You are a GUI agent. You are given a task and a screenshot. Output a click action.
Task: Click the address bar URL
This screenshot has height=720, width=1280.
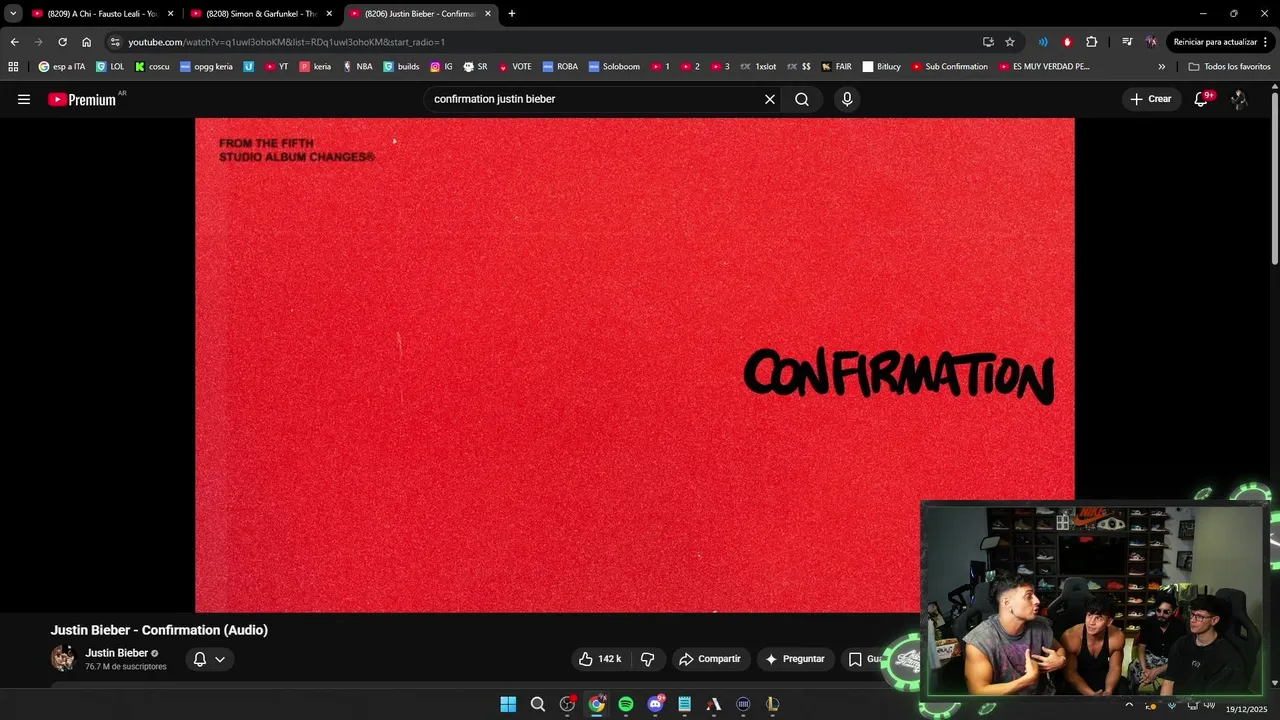point(287,42)
